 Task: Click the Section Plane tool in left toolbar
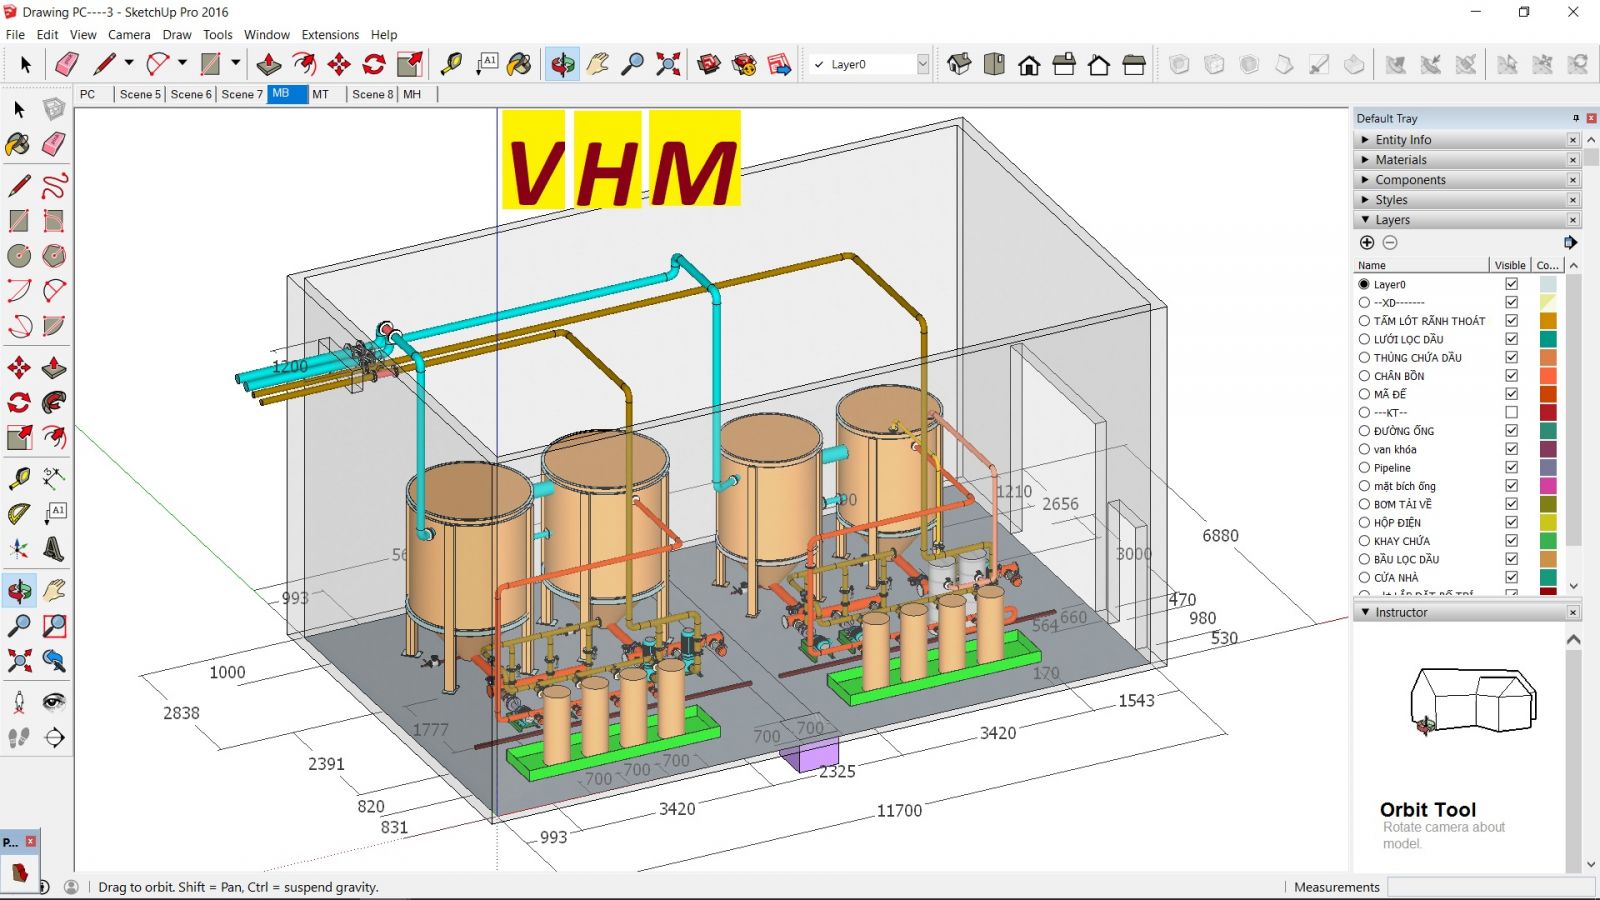pyautogui.click(x=54, y=738)
